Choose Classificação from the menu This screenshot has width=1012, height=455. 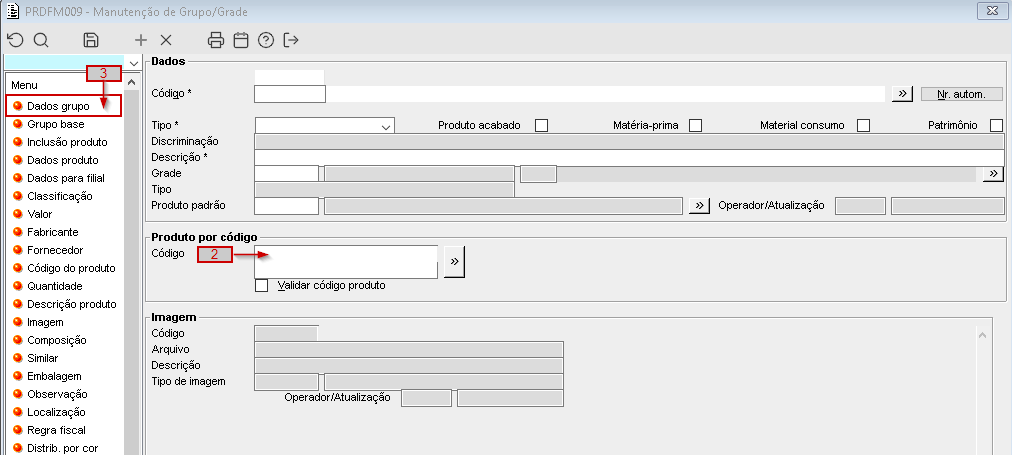coord(59,196)
